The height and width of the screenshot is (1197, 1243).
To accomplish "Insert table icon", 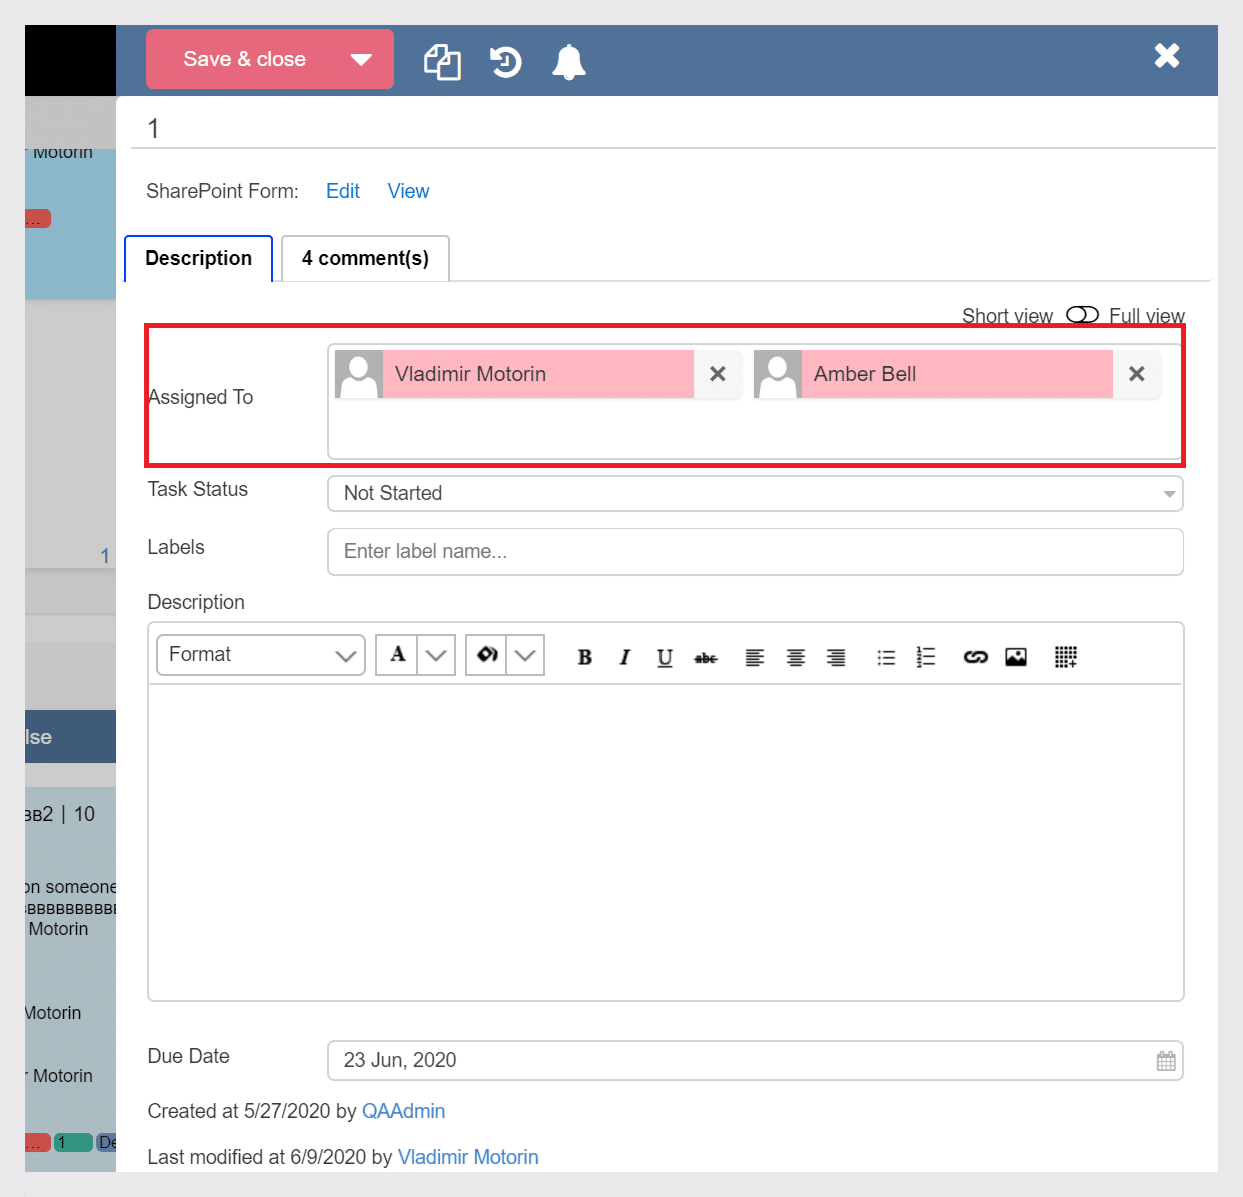I will tap(1066, 657).
